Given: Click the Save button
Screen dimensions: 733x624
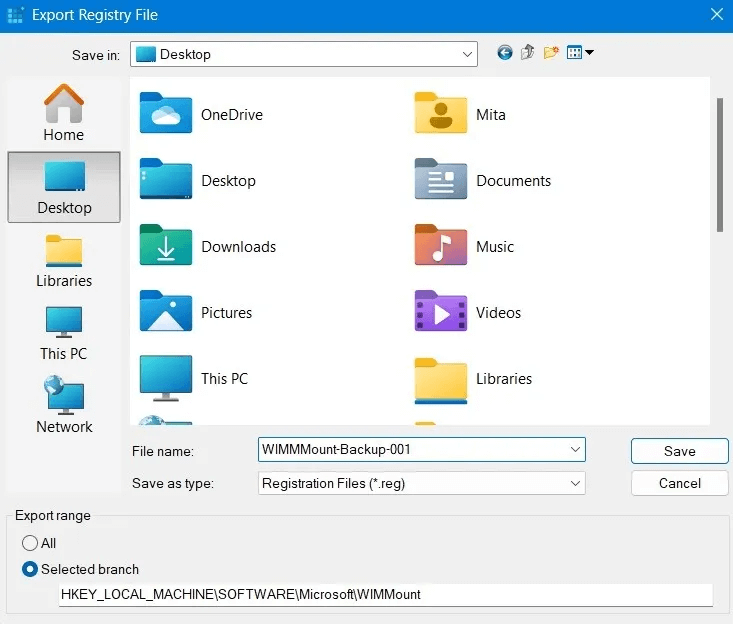Looking at the screenshot, I should 679,451.
